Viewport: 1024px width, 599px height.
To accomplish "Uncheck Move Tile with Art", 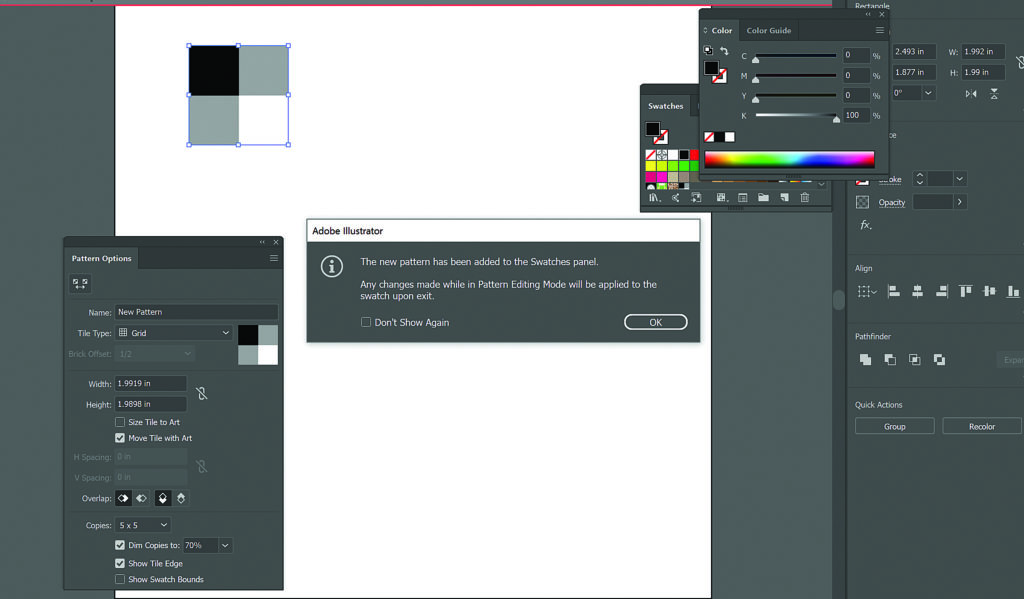I will 120,438.
